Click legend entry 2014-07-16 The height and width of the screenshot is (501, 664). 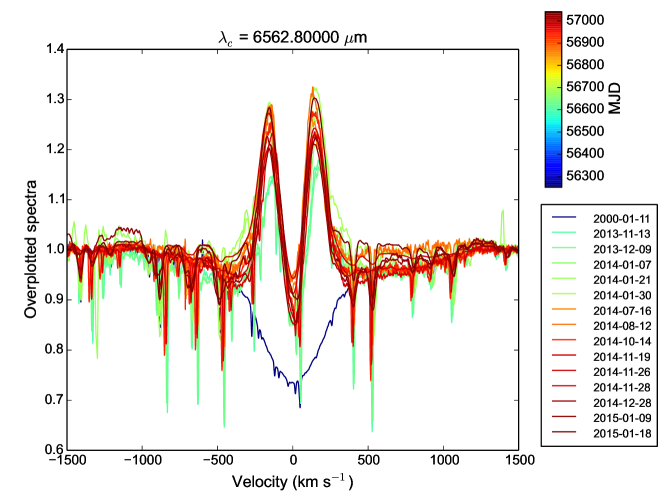click(x=622, y=310)
